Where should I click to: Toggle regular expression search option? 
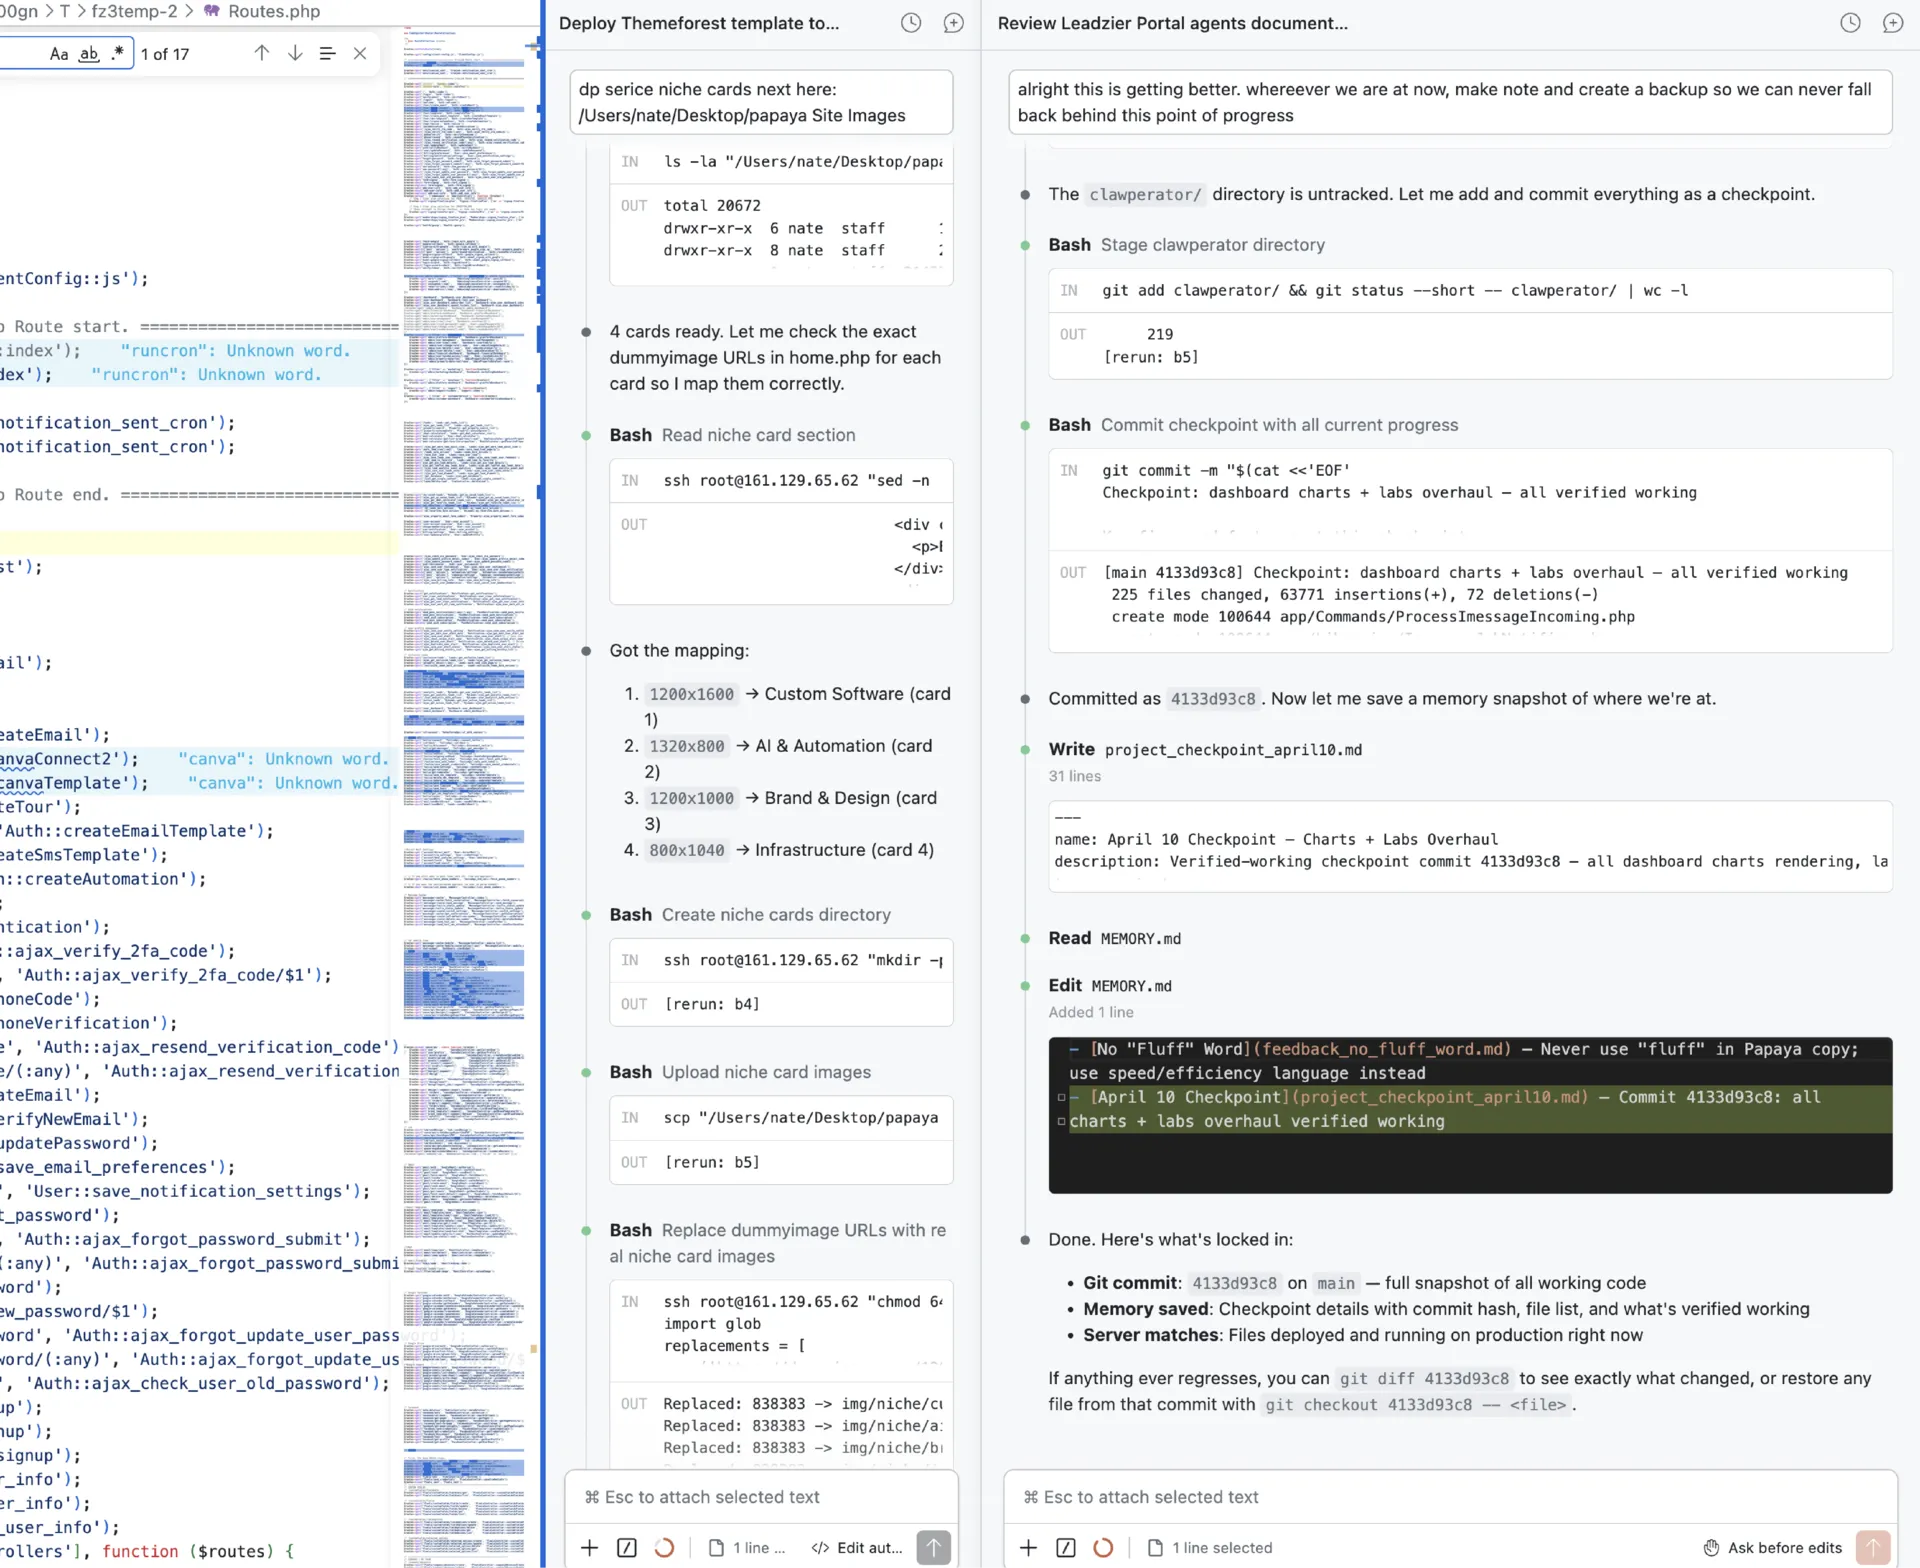tap(118, 54)
